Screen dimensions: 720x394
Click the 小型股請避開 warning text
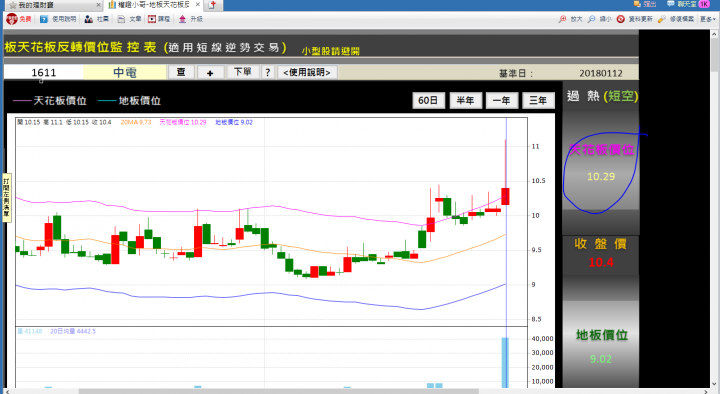(x=331, y=51)
